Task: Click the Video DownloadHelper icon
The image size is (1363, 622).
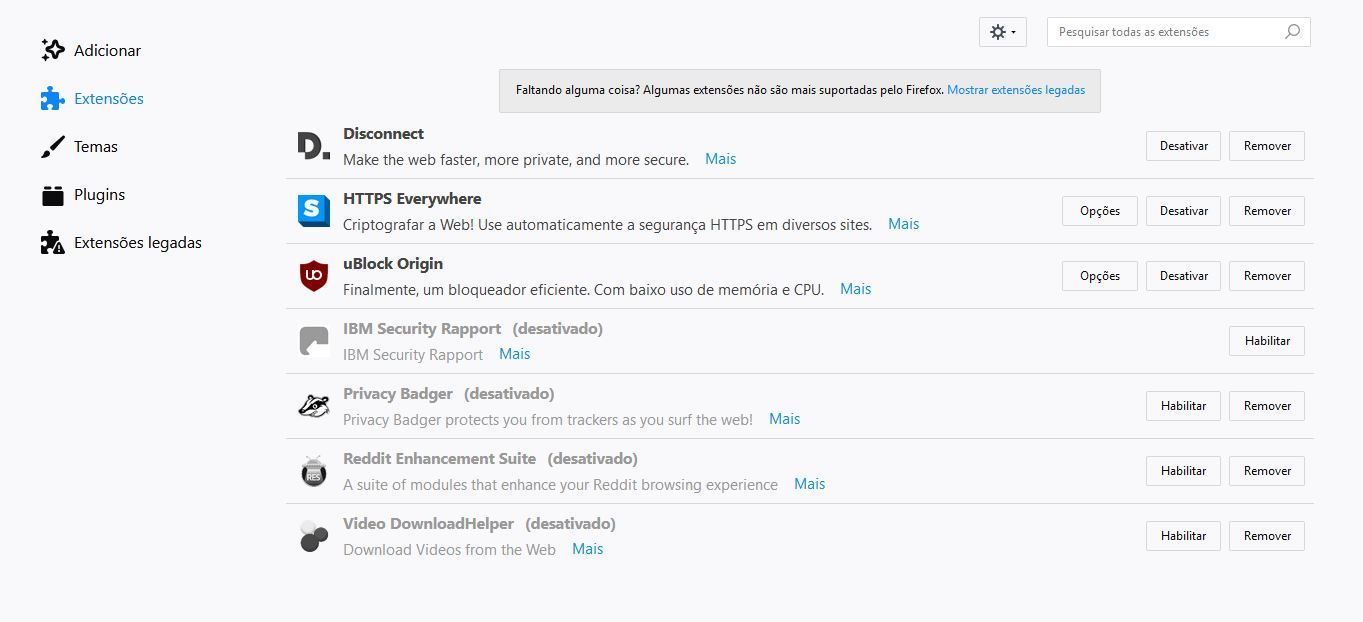Action: [x=313, y=536]
